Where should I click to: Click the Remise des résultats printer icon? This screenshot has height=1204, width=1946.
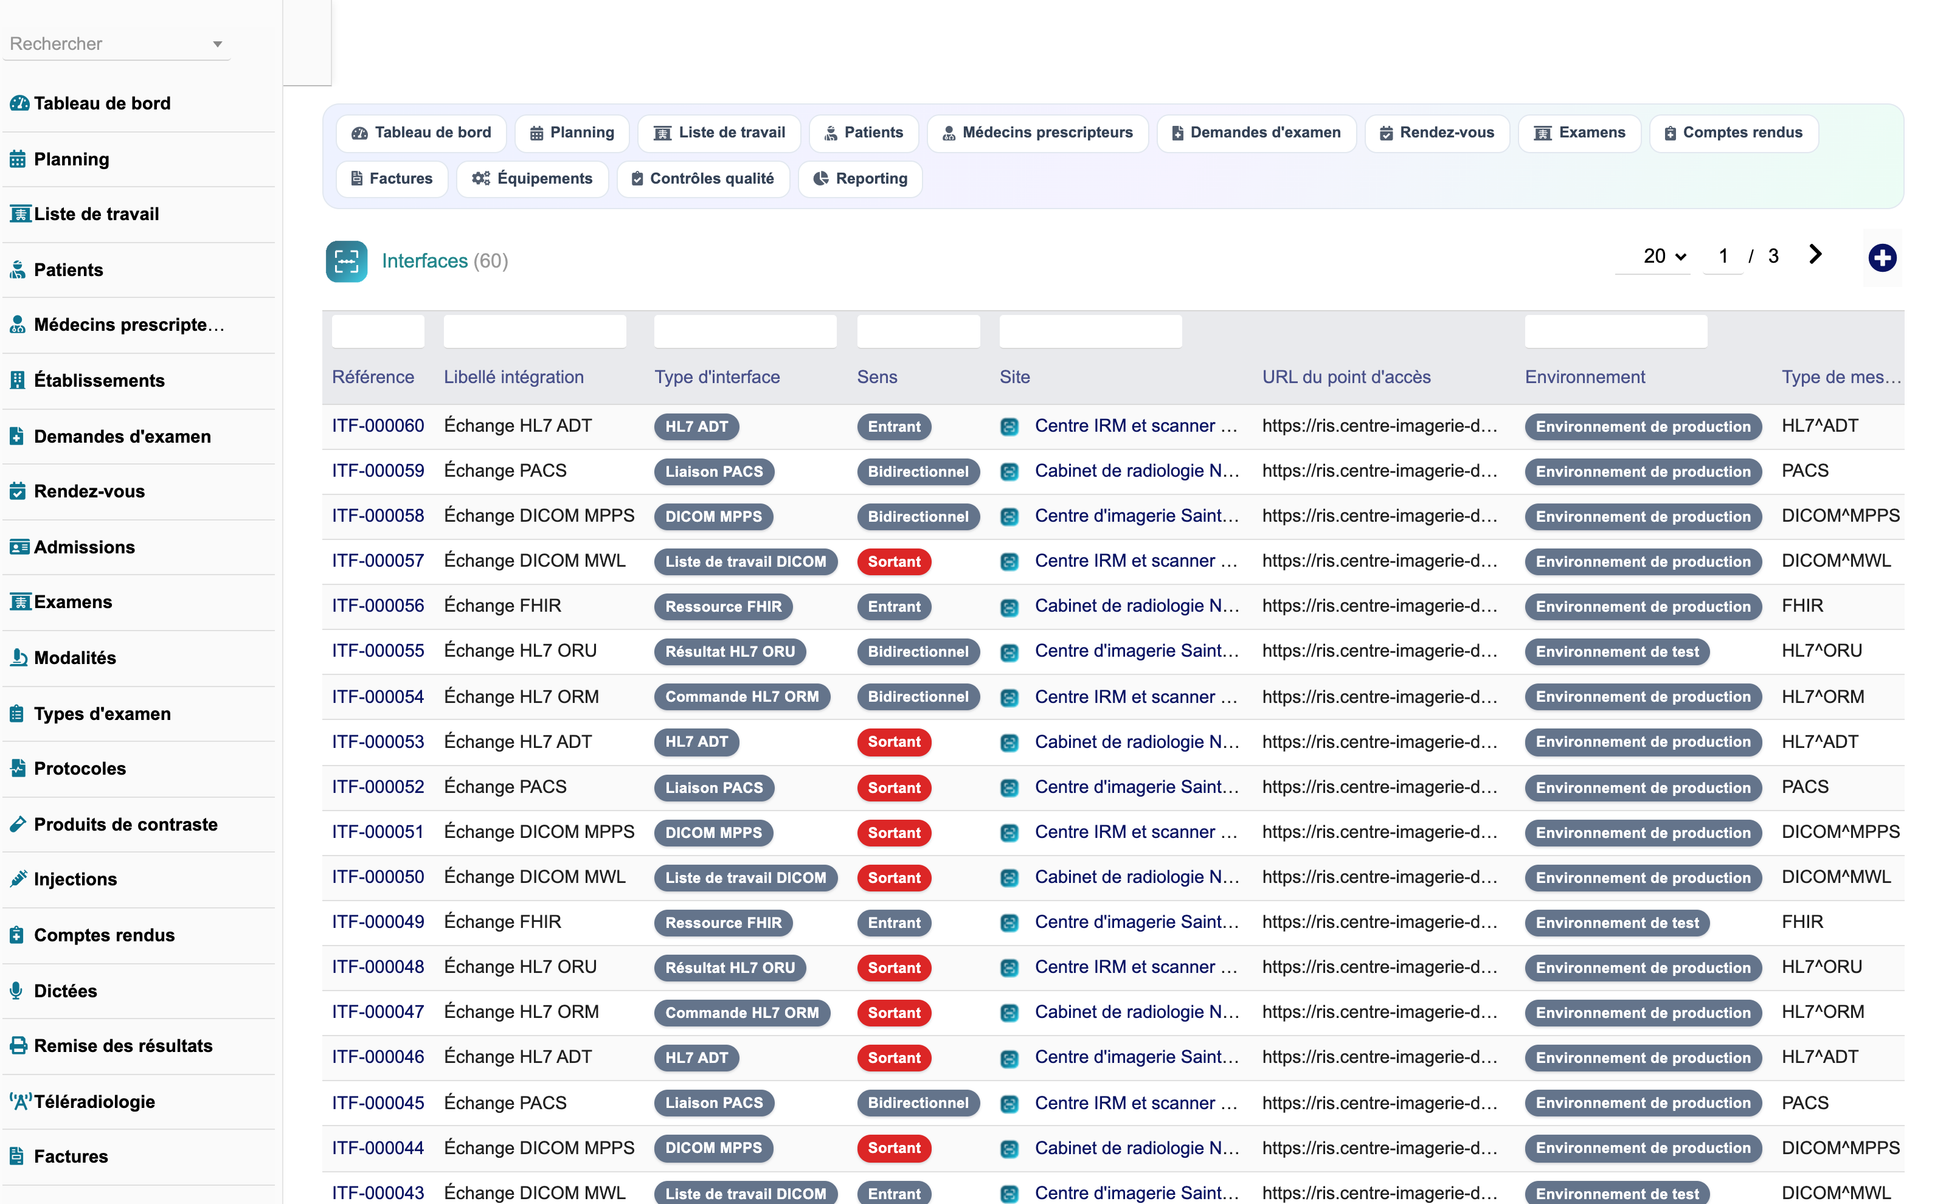(19, 1046)
